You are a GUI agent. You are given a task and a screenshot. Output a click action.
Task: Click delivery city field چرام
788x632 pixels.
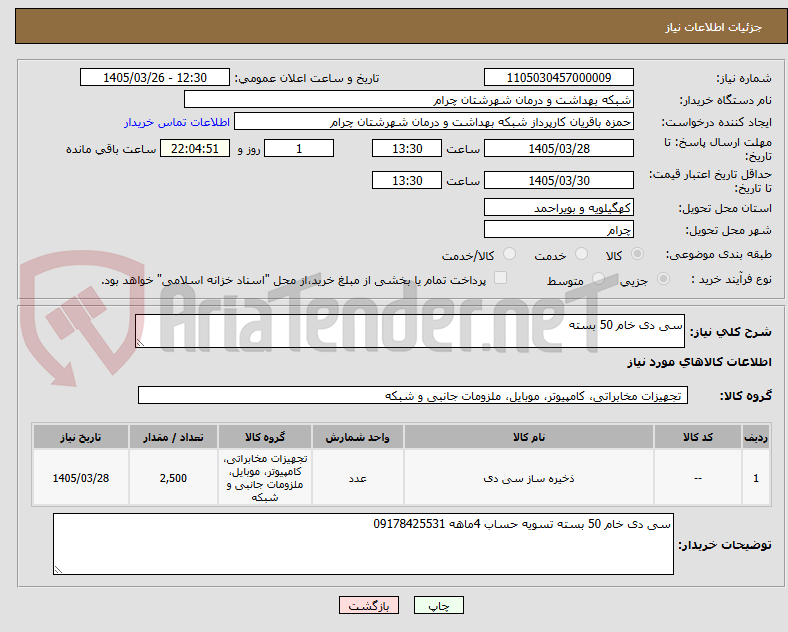(x=558, y=230)
